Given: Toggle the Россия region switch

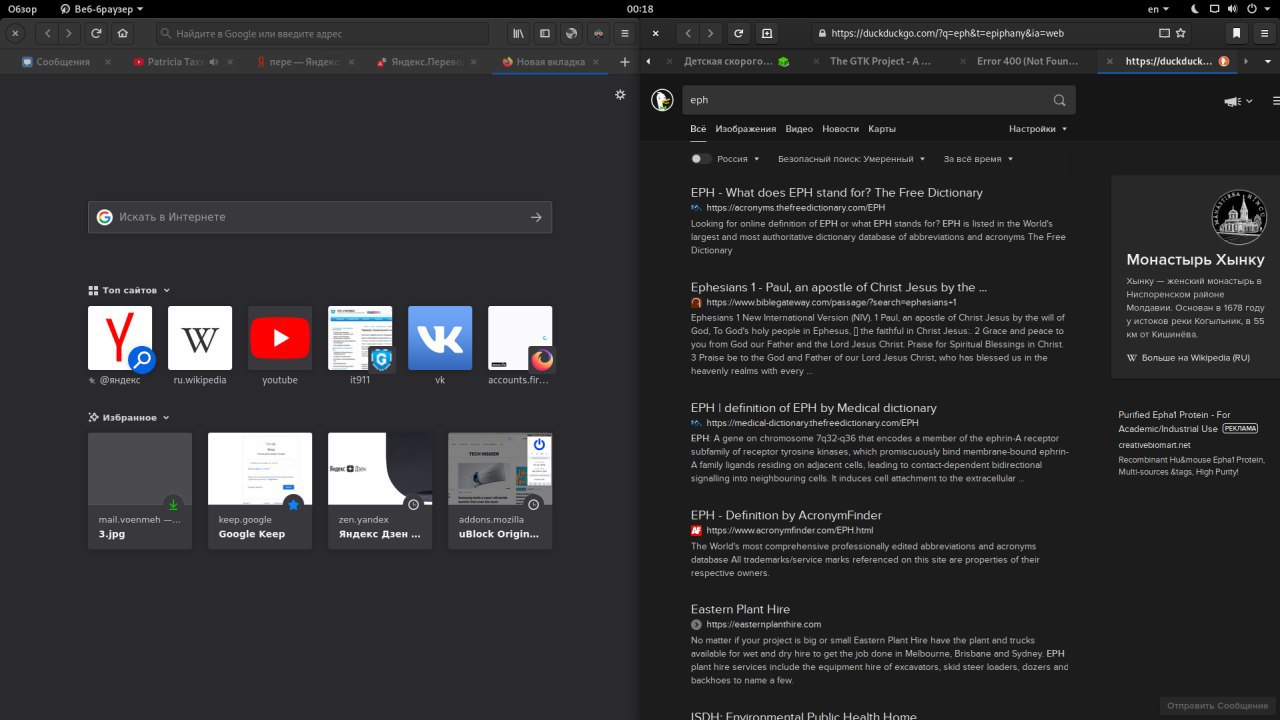Looking at the screenshot, I should (x=701, y=159).
